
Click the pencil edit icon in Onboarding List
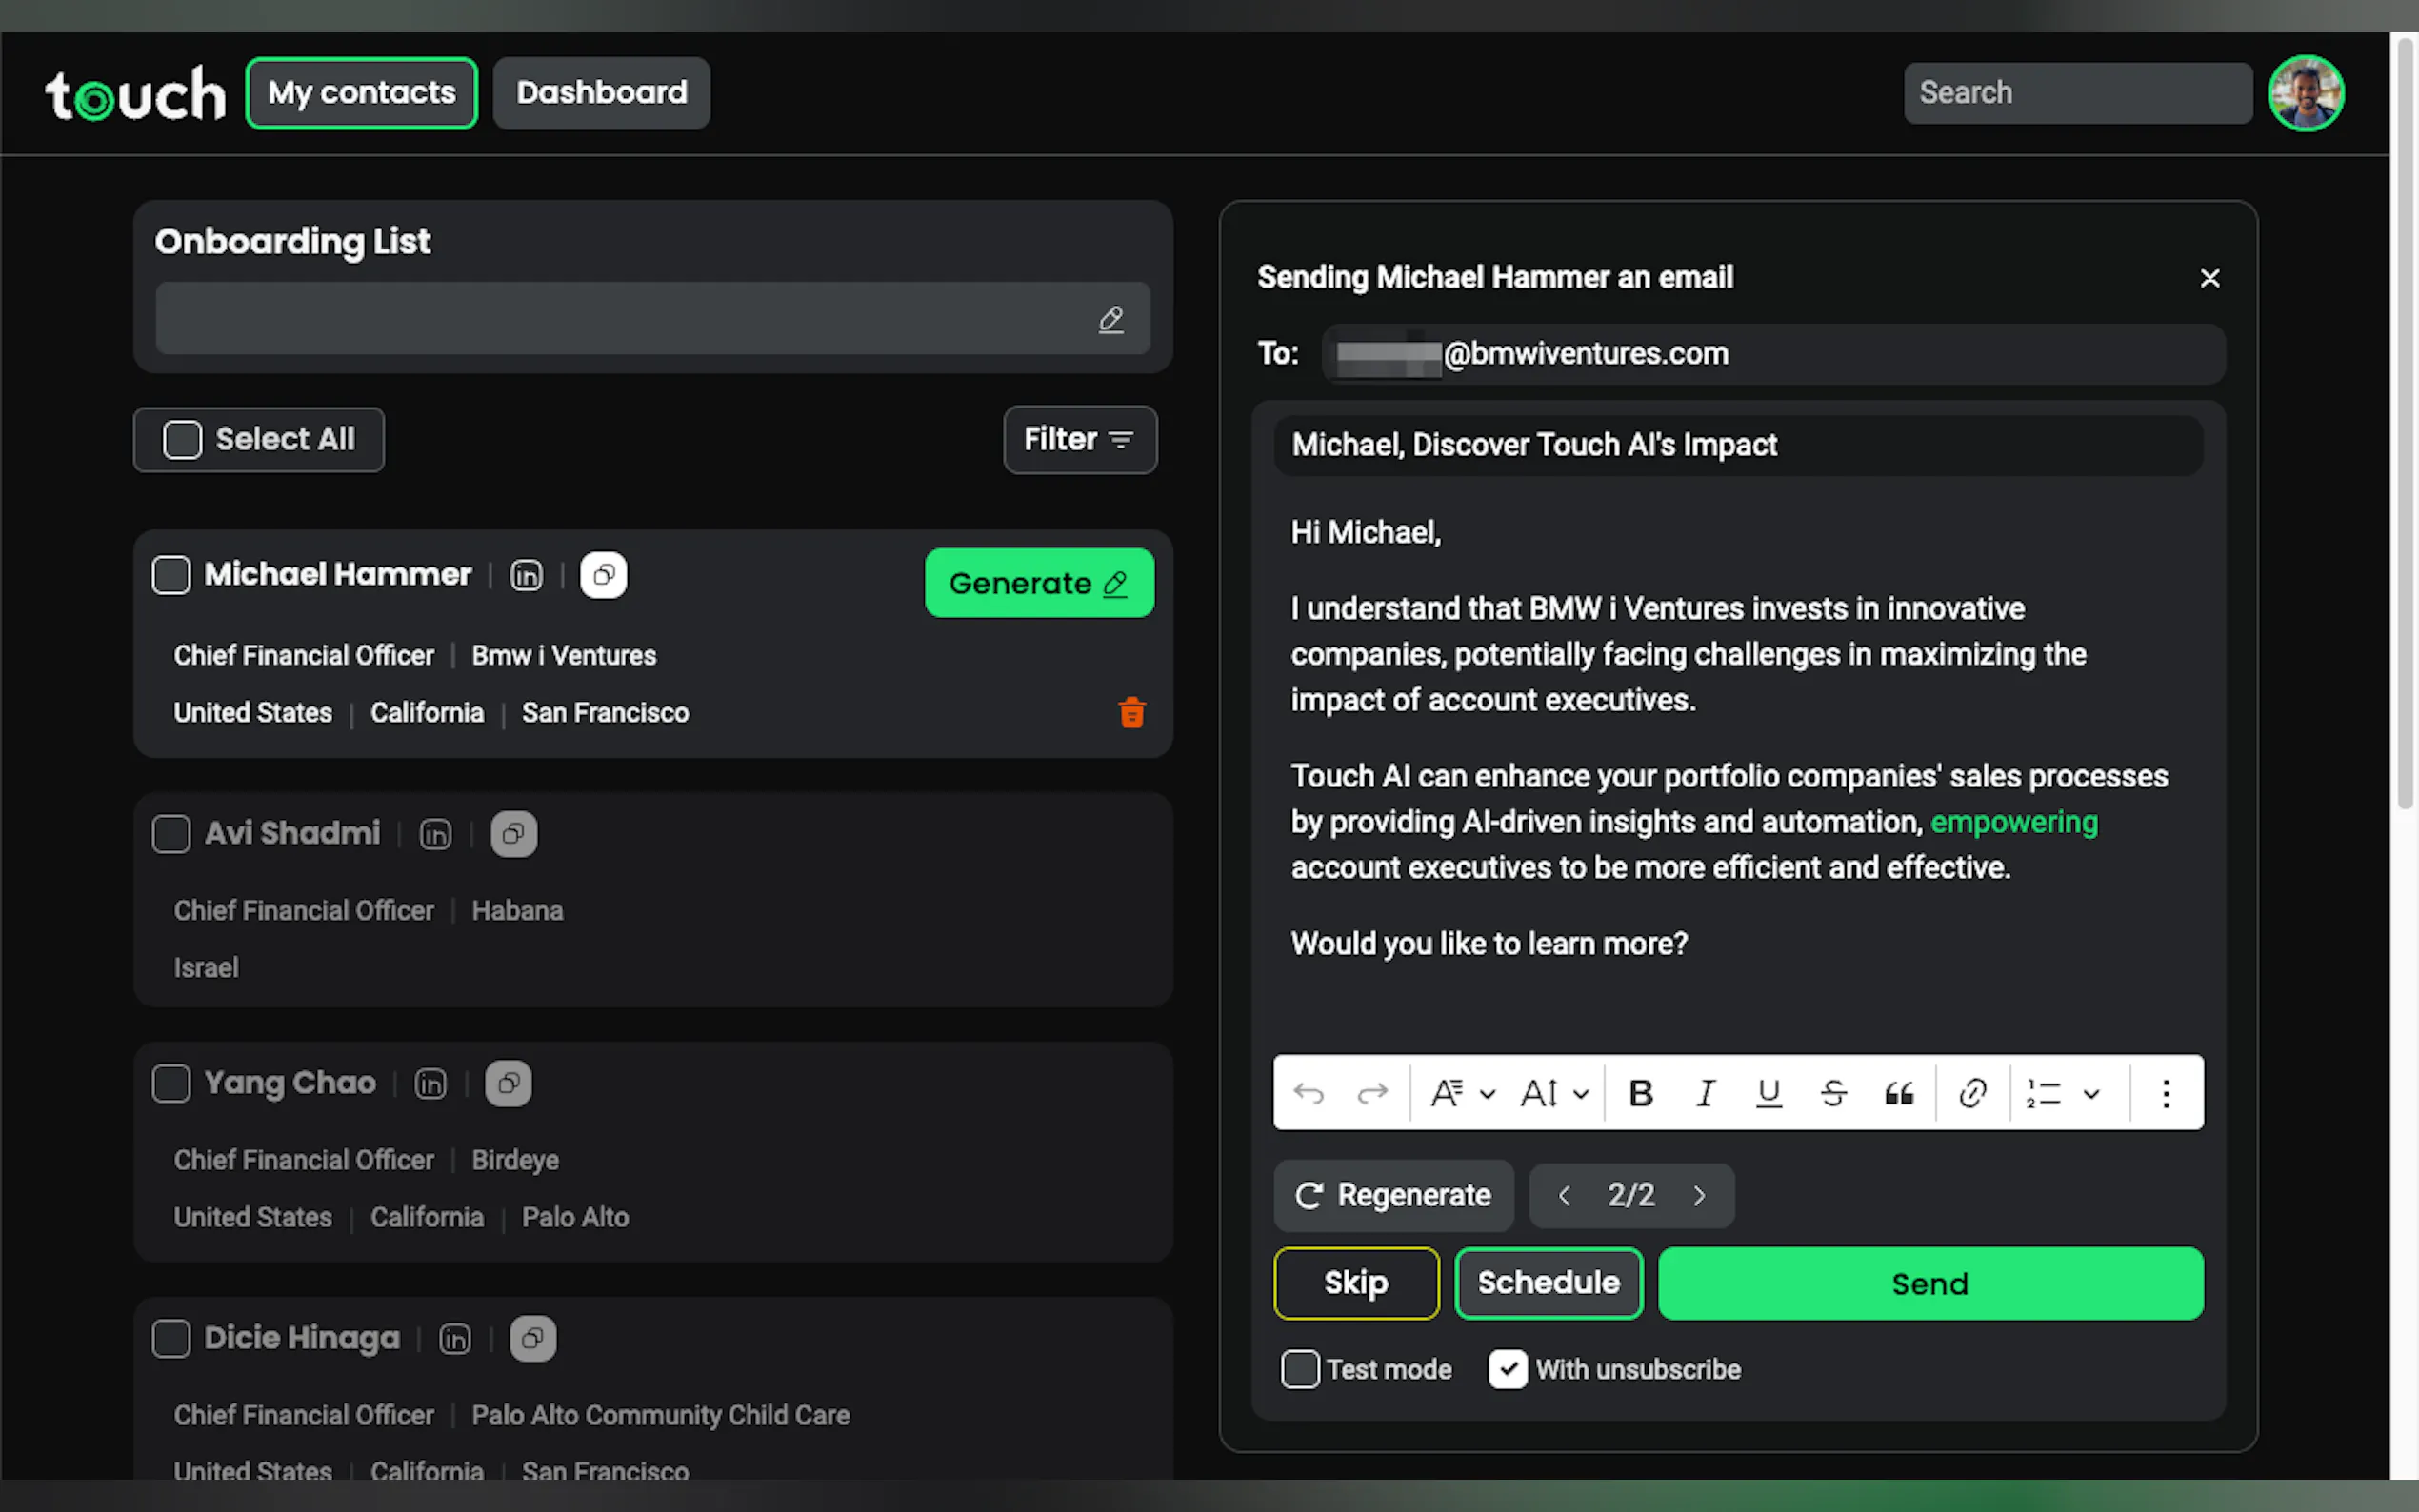1111,319
